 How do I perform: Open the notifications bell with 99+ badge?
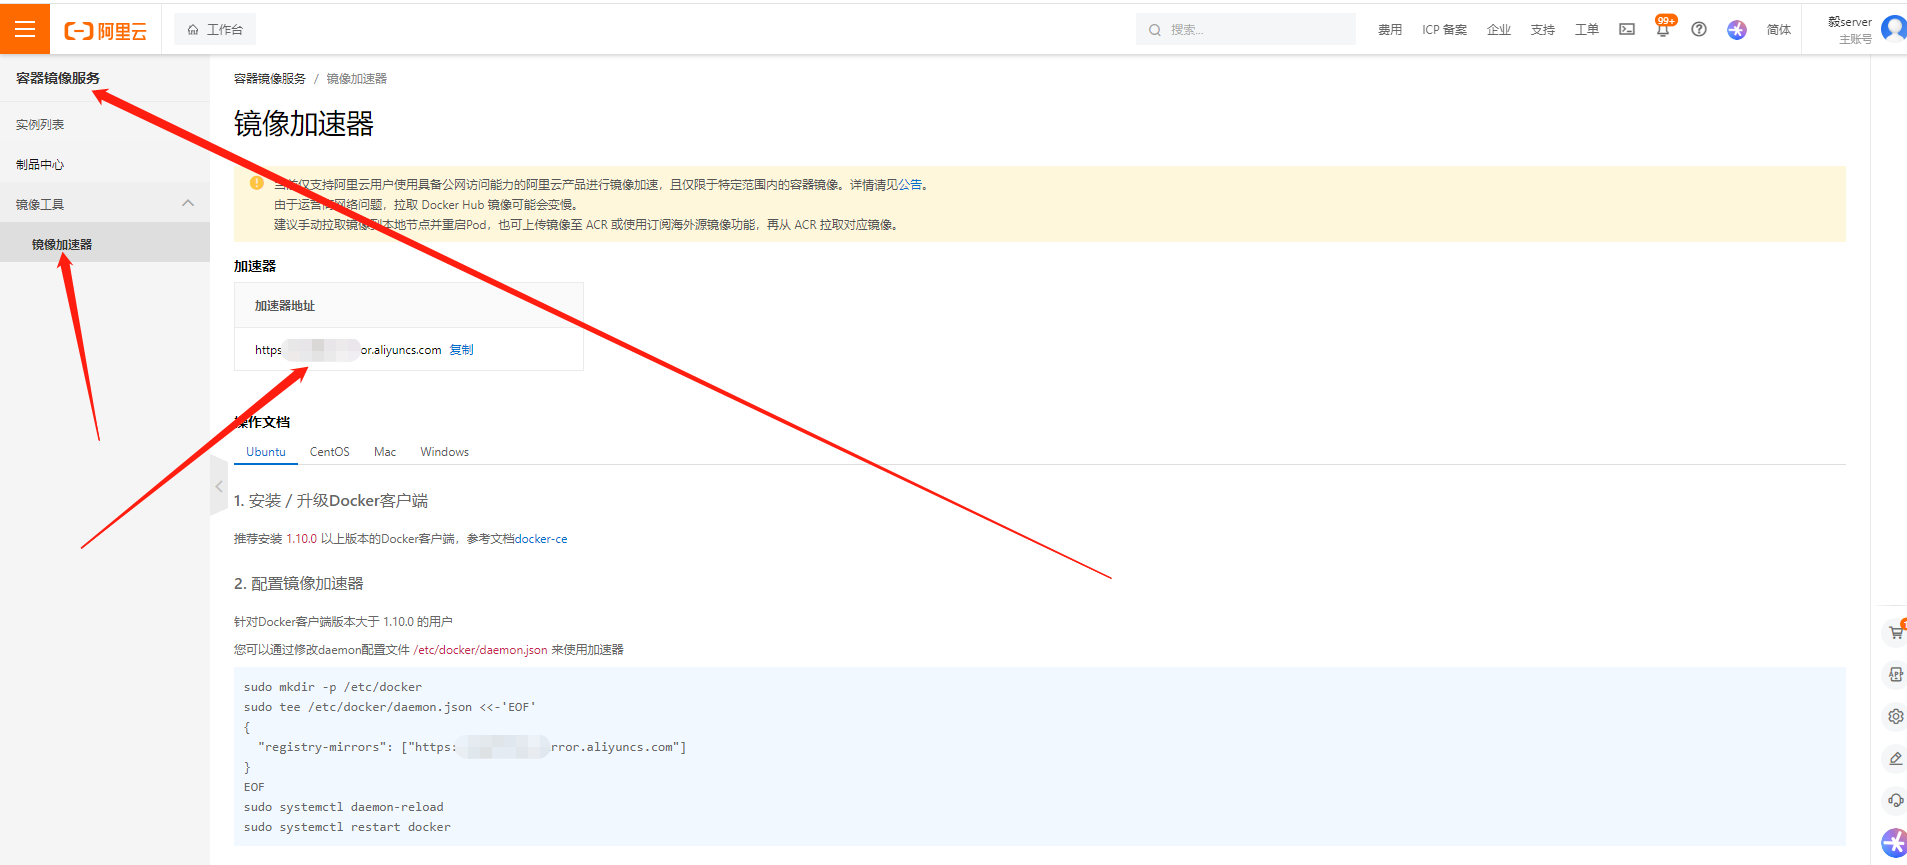1664,28
